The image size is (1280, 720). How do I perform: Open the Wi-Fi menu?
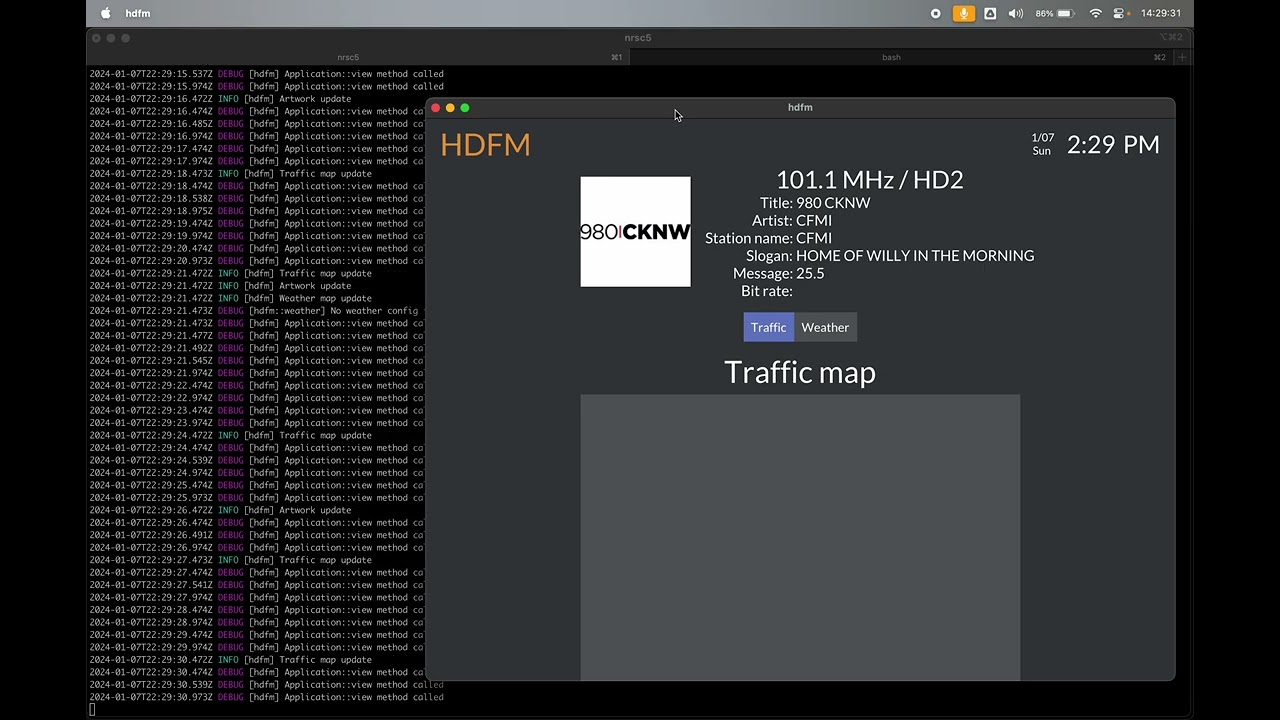[x=1095, y=13]
